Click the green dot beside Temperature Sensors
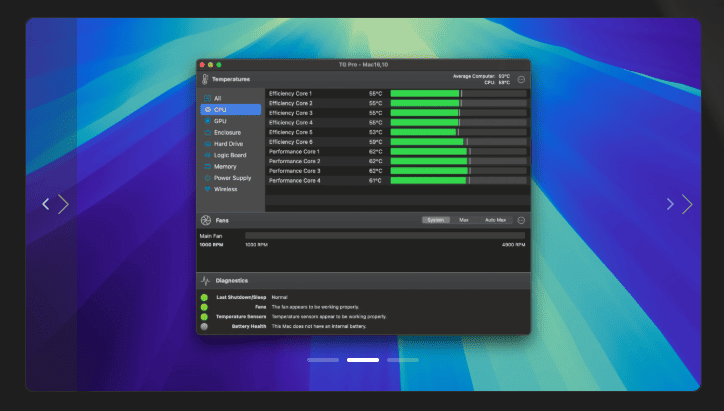 click(204, 317)
